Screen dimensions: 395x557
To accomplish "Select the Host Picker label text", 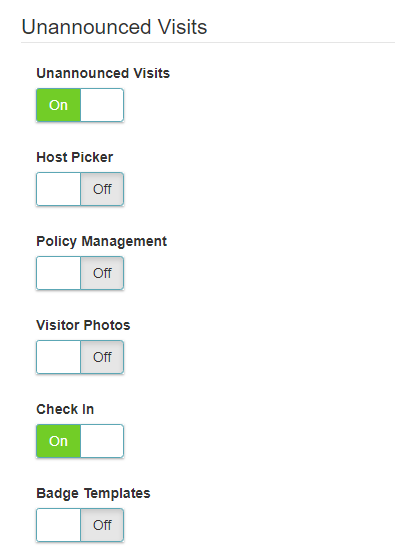I will tap(75, 157).
